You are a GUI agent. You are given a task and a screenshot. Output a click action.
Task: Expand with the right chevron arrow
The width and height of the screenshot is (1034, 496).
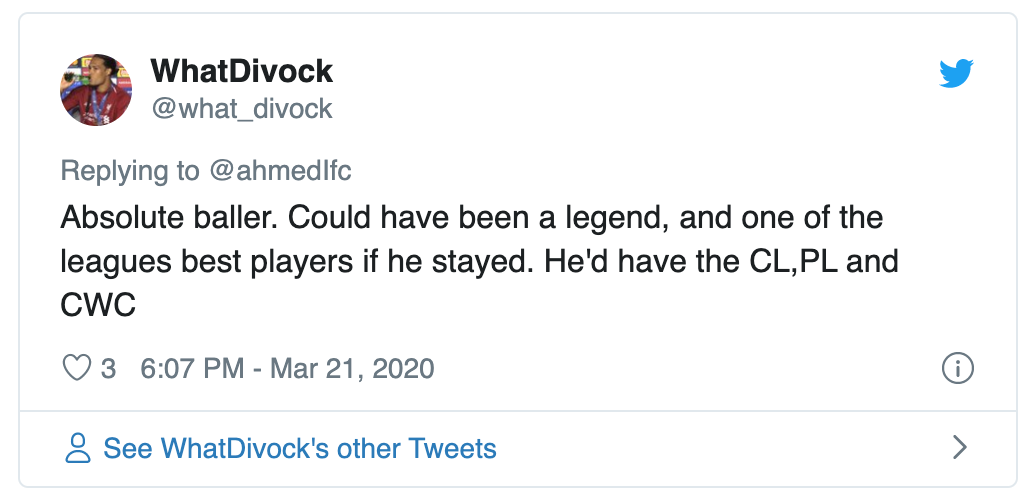pyautogui.click(x=959, y=447)
